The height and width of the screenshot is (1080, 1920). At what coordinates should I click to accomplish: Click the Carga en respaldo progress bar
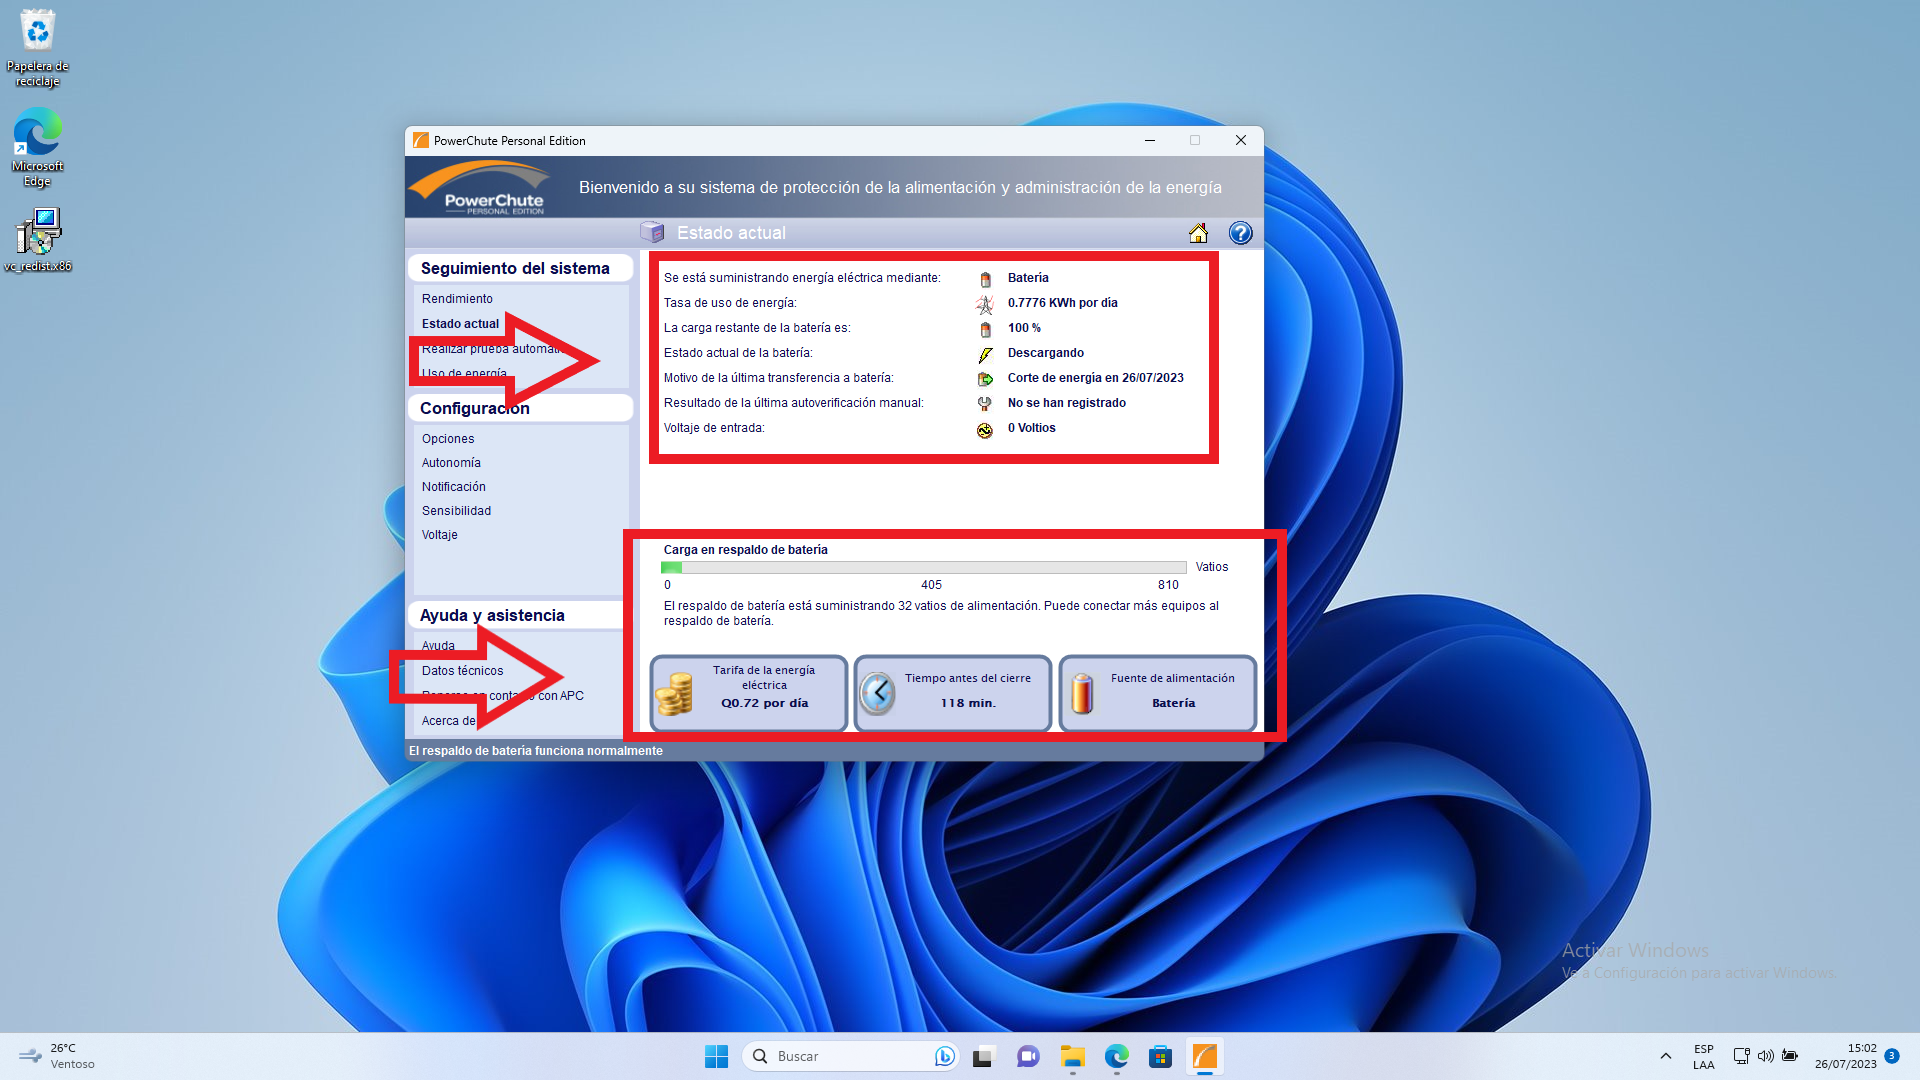(x=923, y=567)
